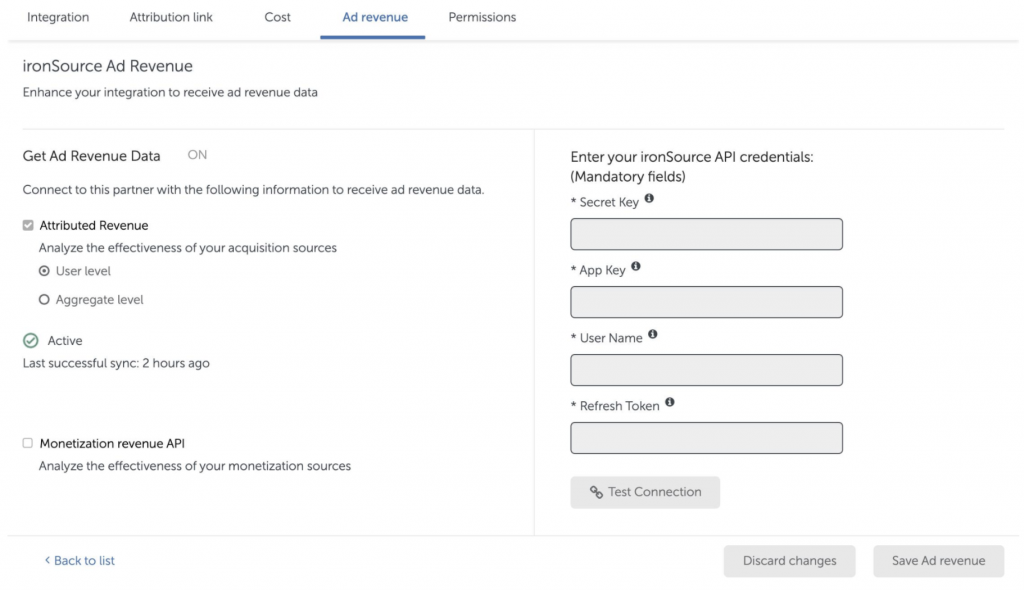Screen dimensions: 1024x590
Task: Click the Discard changes button
Action: [x=789, y=561]
